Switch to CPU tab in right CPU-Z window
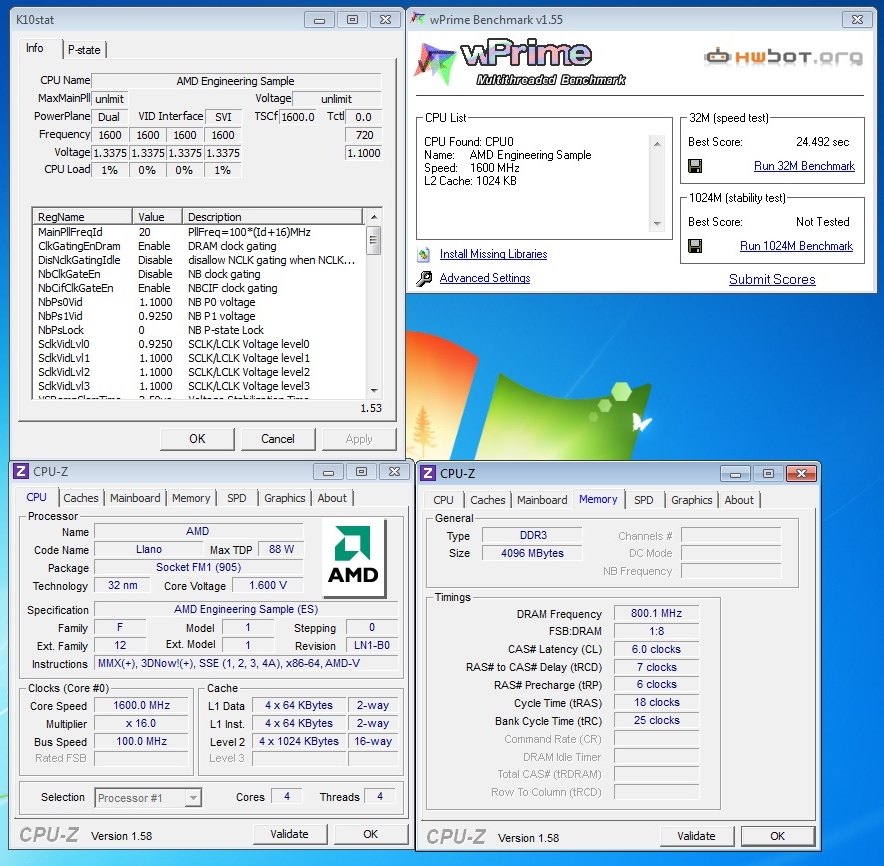This screenshot has height=866, width=884. click(443, 500)
